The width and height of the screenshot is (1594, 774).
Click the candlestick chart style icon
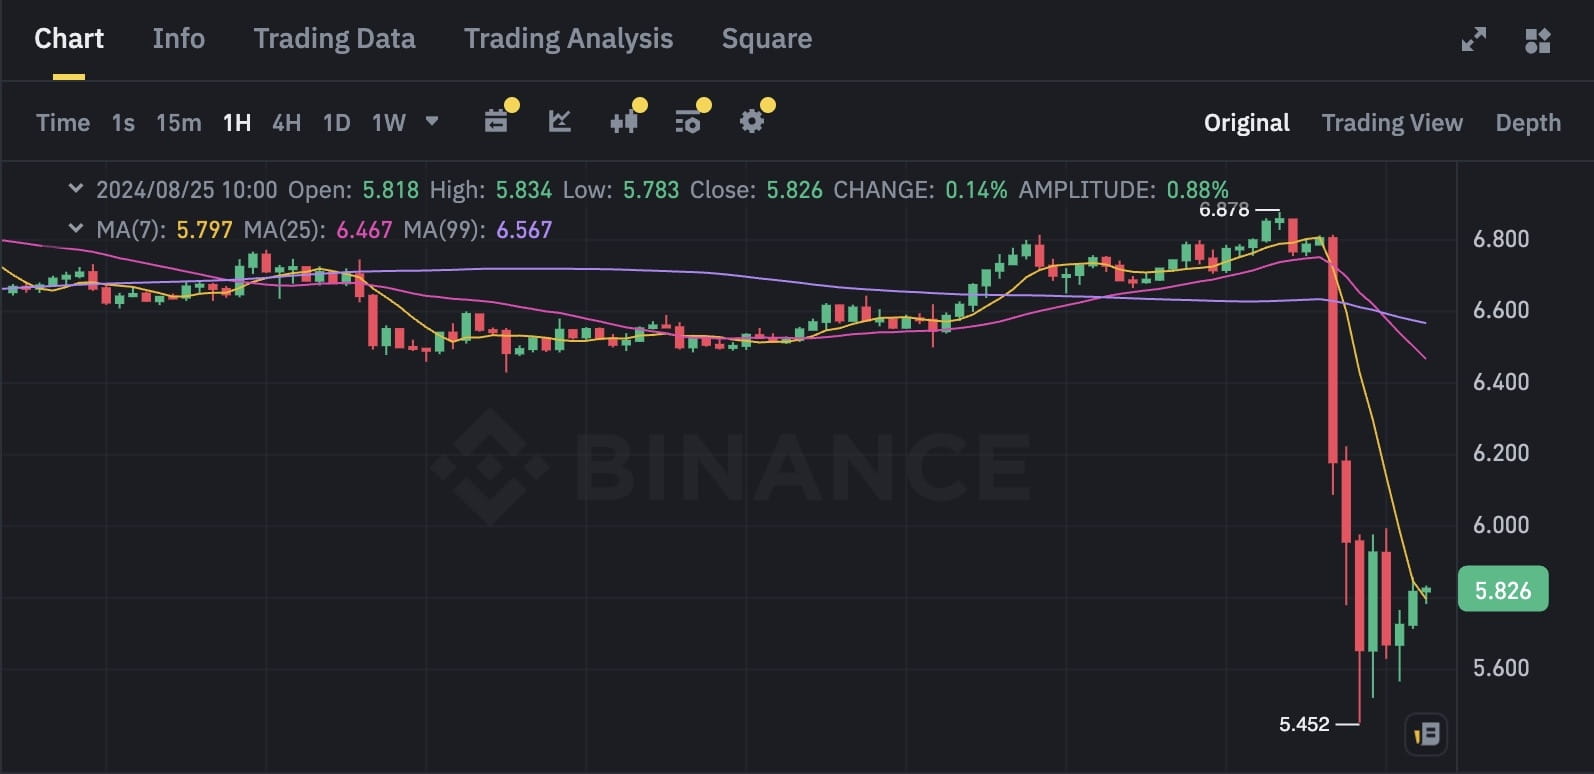pos(624,122)
